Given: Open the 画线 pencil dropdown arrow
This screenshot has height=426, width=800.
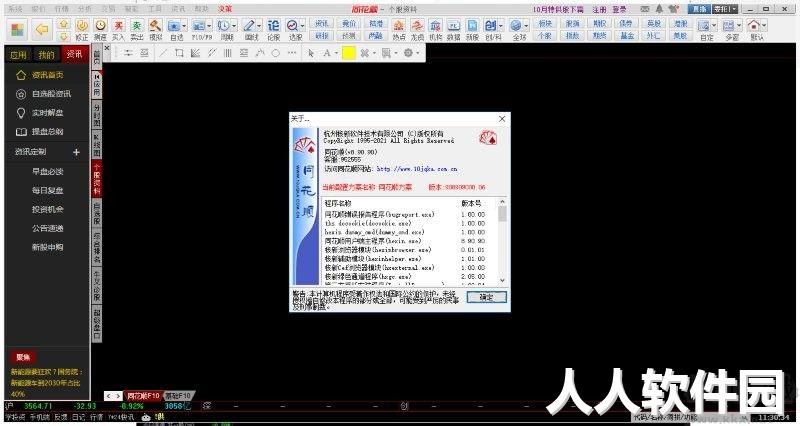Looking at the screenshot, I should (x=259, y=25).
